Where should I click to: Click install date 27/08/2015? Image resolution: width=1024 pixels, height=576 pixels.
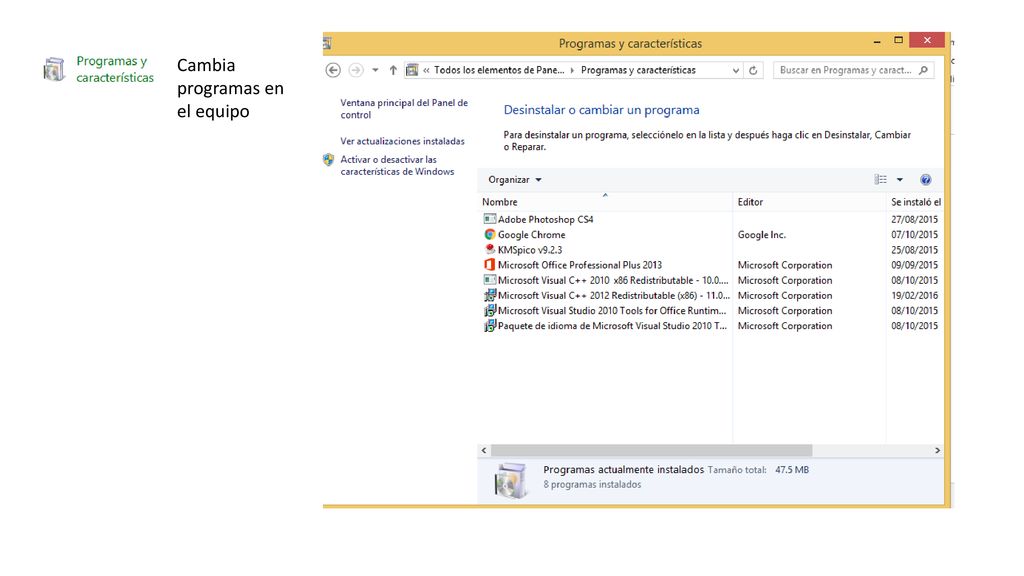914,219
